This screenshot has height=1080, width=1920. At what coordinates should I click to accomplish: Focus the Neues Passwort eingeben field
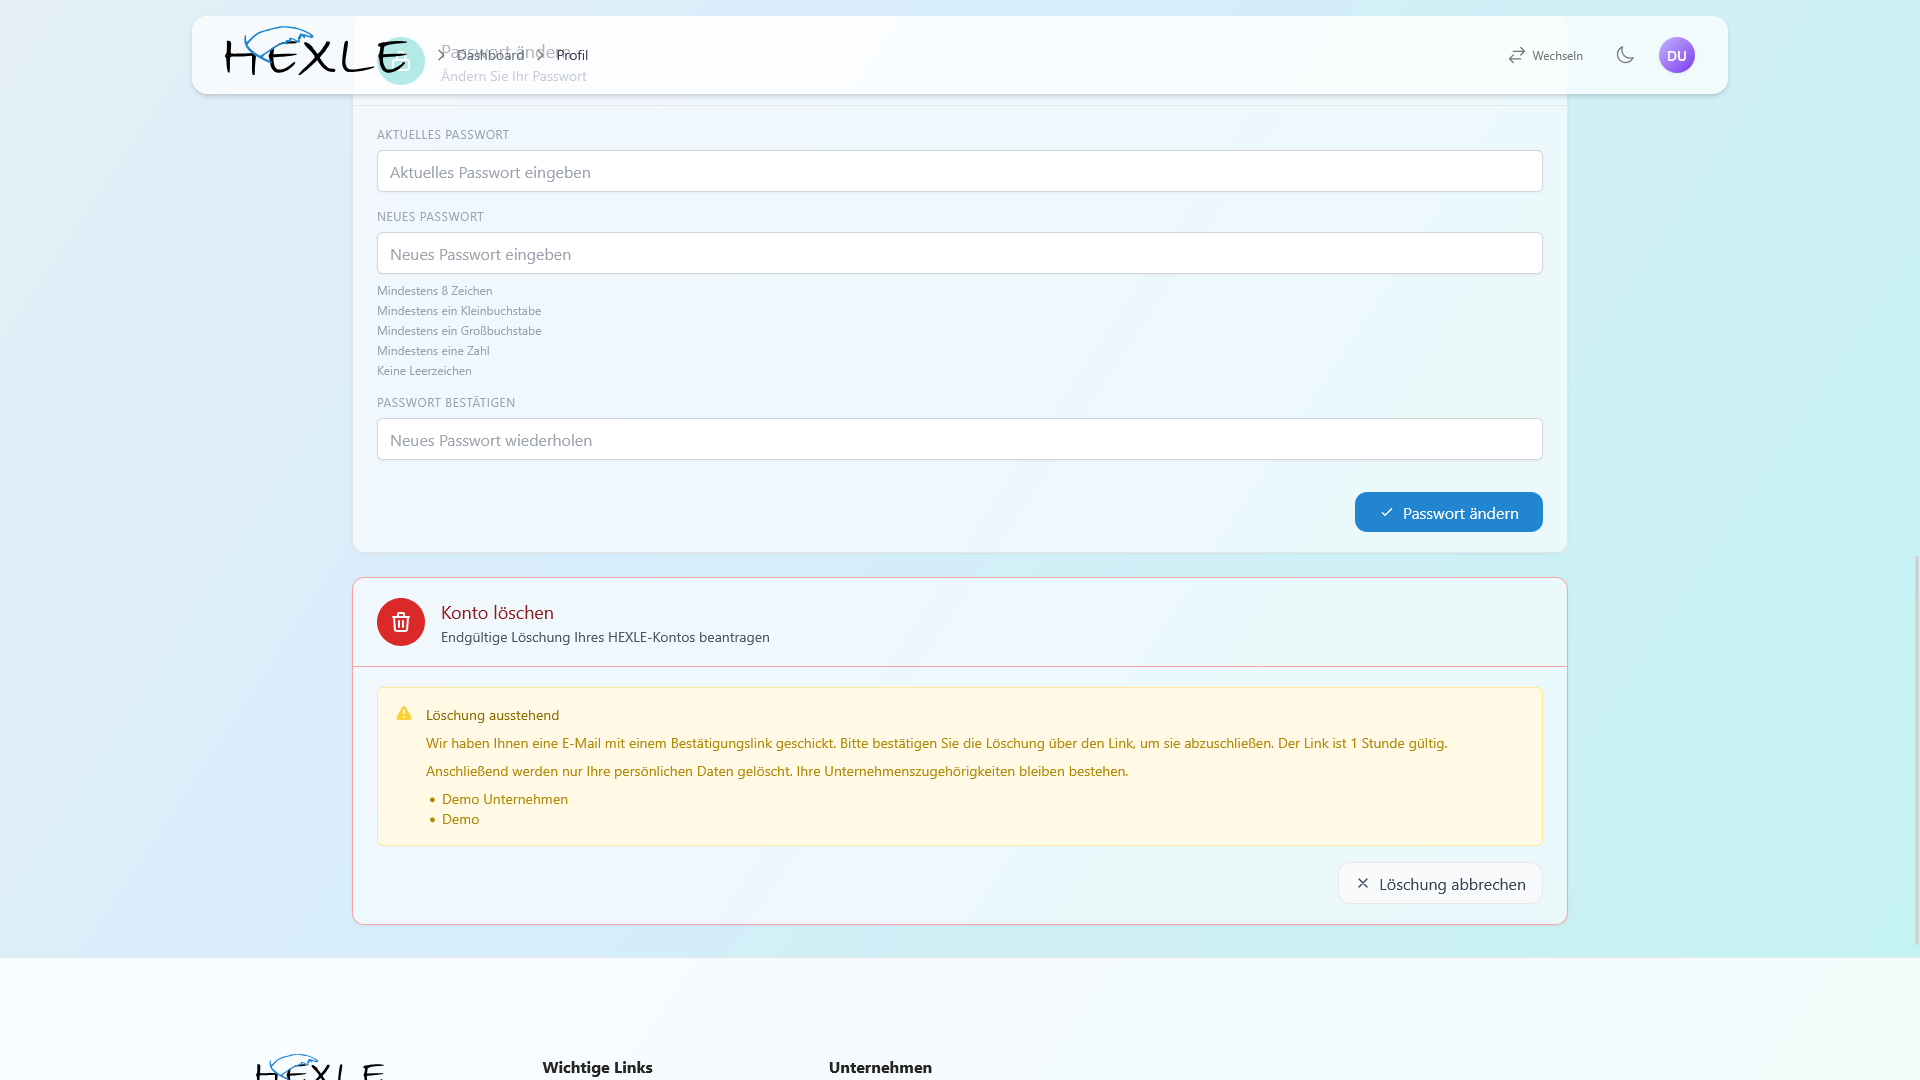960,253
